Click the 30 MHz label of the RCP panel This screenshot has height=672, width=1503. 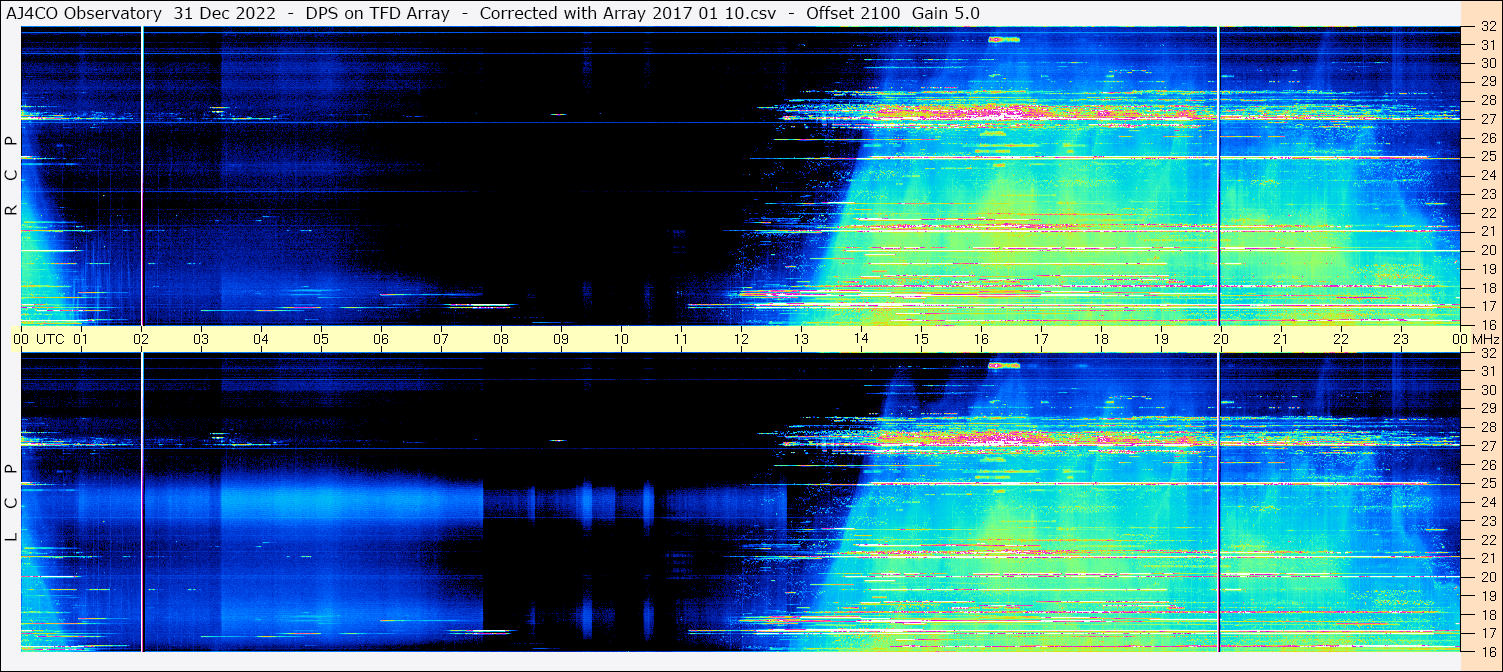1487,63
